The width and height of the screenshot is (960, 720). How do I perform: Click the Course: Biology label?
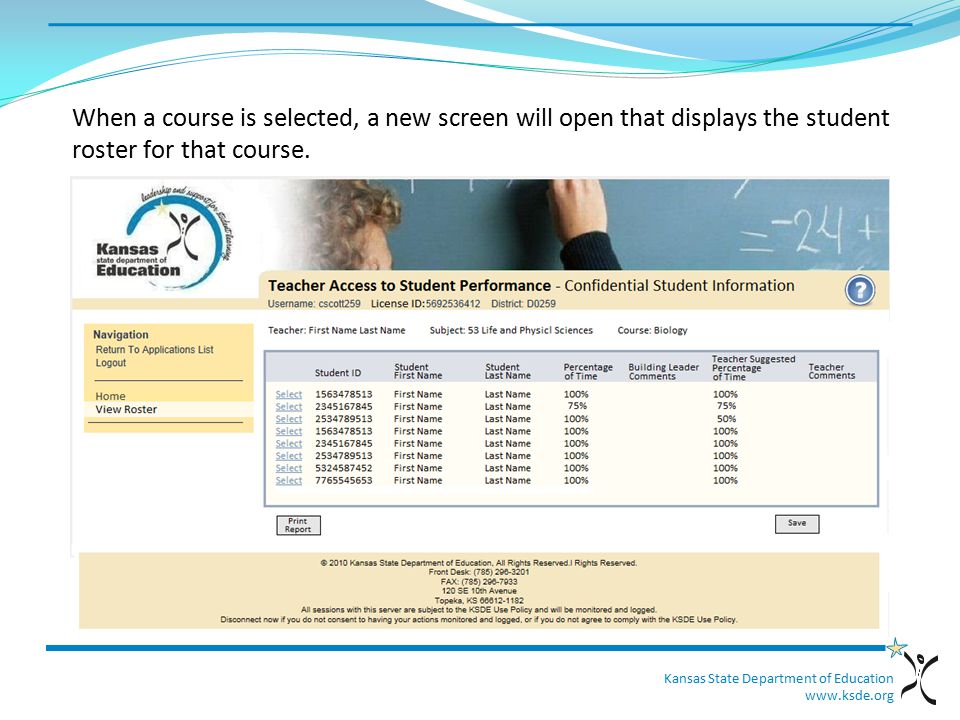click(x=653, y=330)
